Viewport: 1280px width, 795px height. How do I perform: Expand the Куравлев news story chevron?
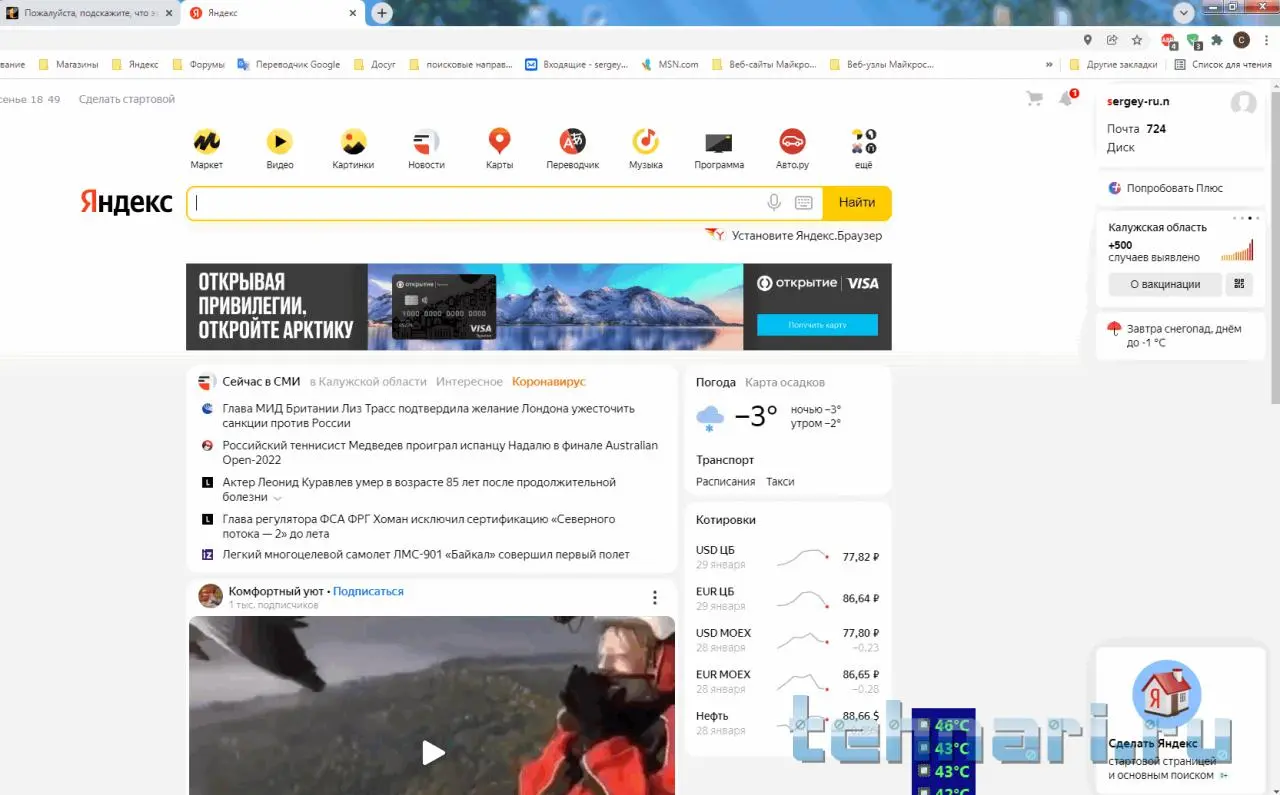pos(278,498)
